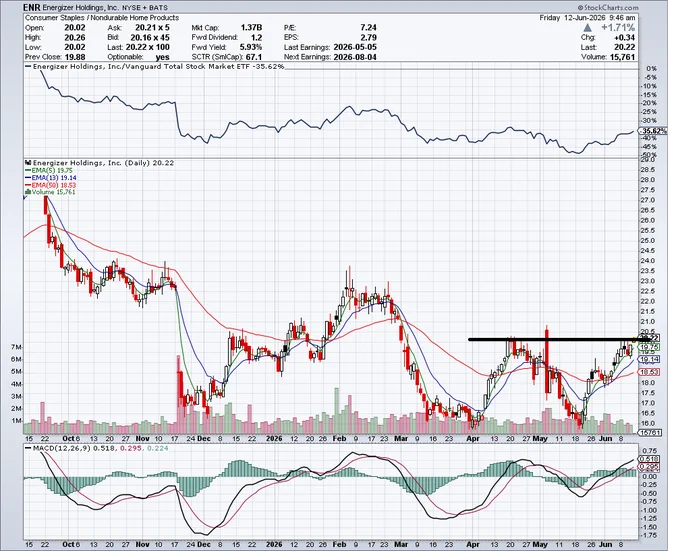The height and width of the screenshot is (551, 680).
Task: Click the Fwd Dividend value 1.2
Action: [257, 38]
